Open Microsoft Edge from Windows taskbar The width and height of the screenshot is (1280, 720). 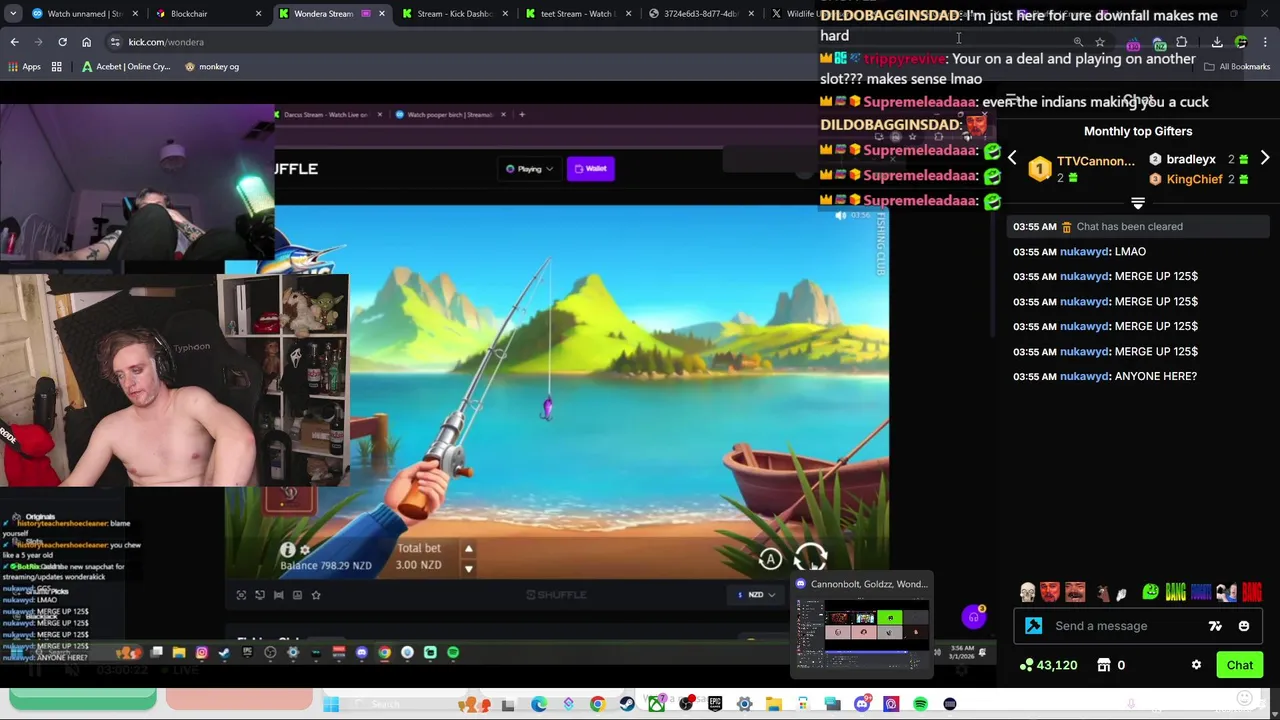539,704
